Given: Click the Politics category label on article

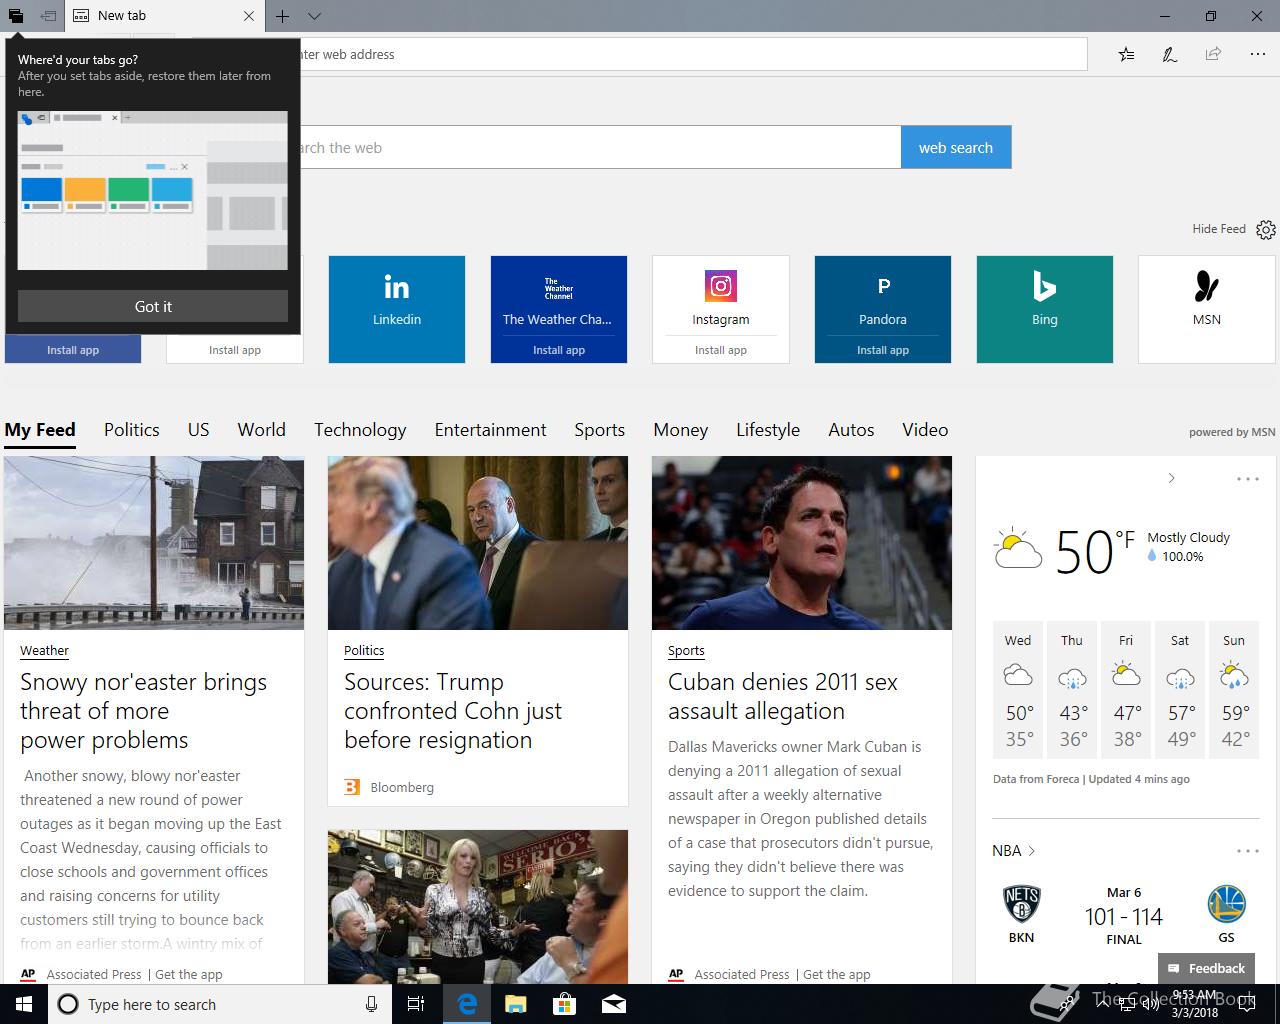Looking at the screenshot, I should 364,650.
